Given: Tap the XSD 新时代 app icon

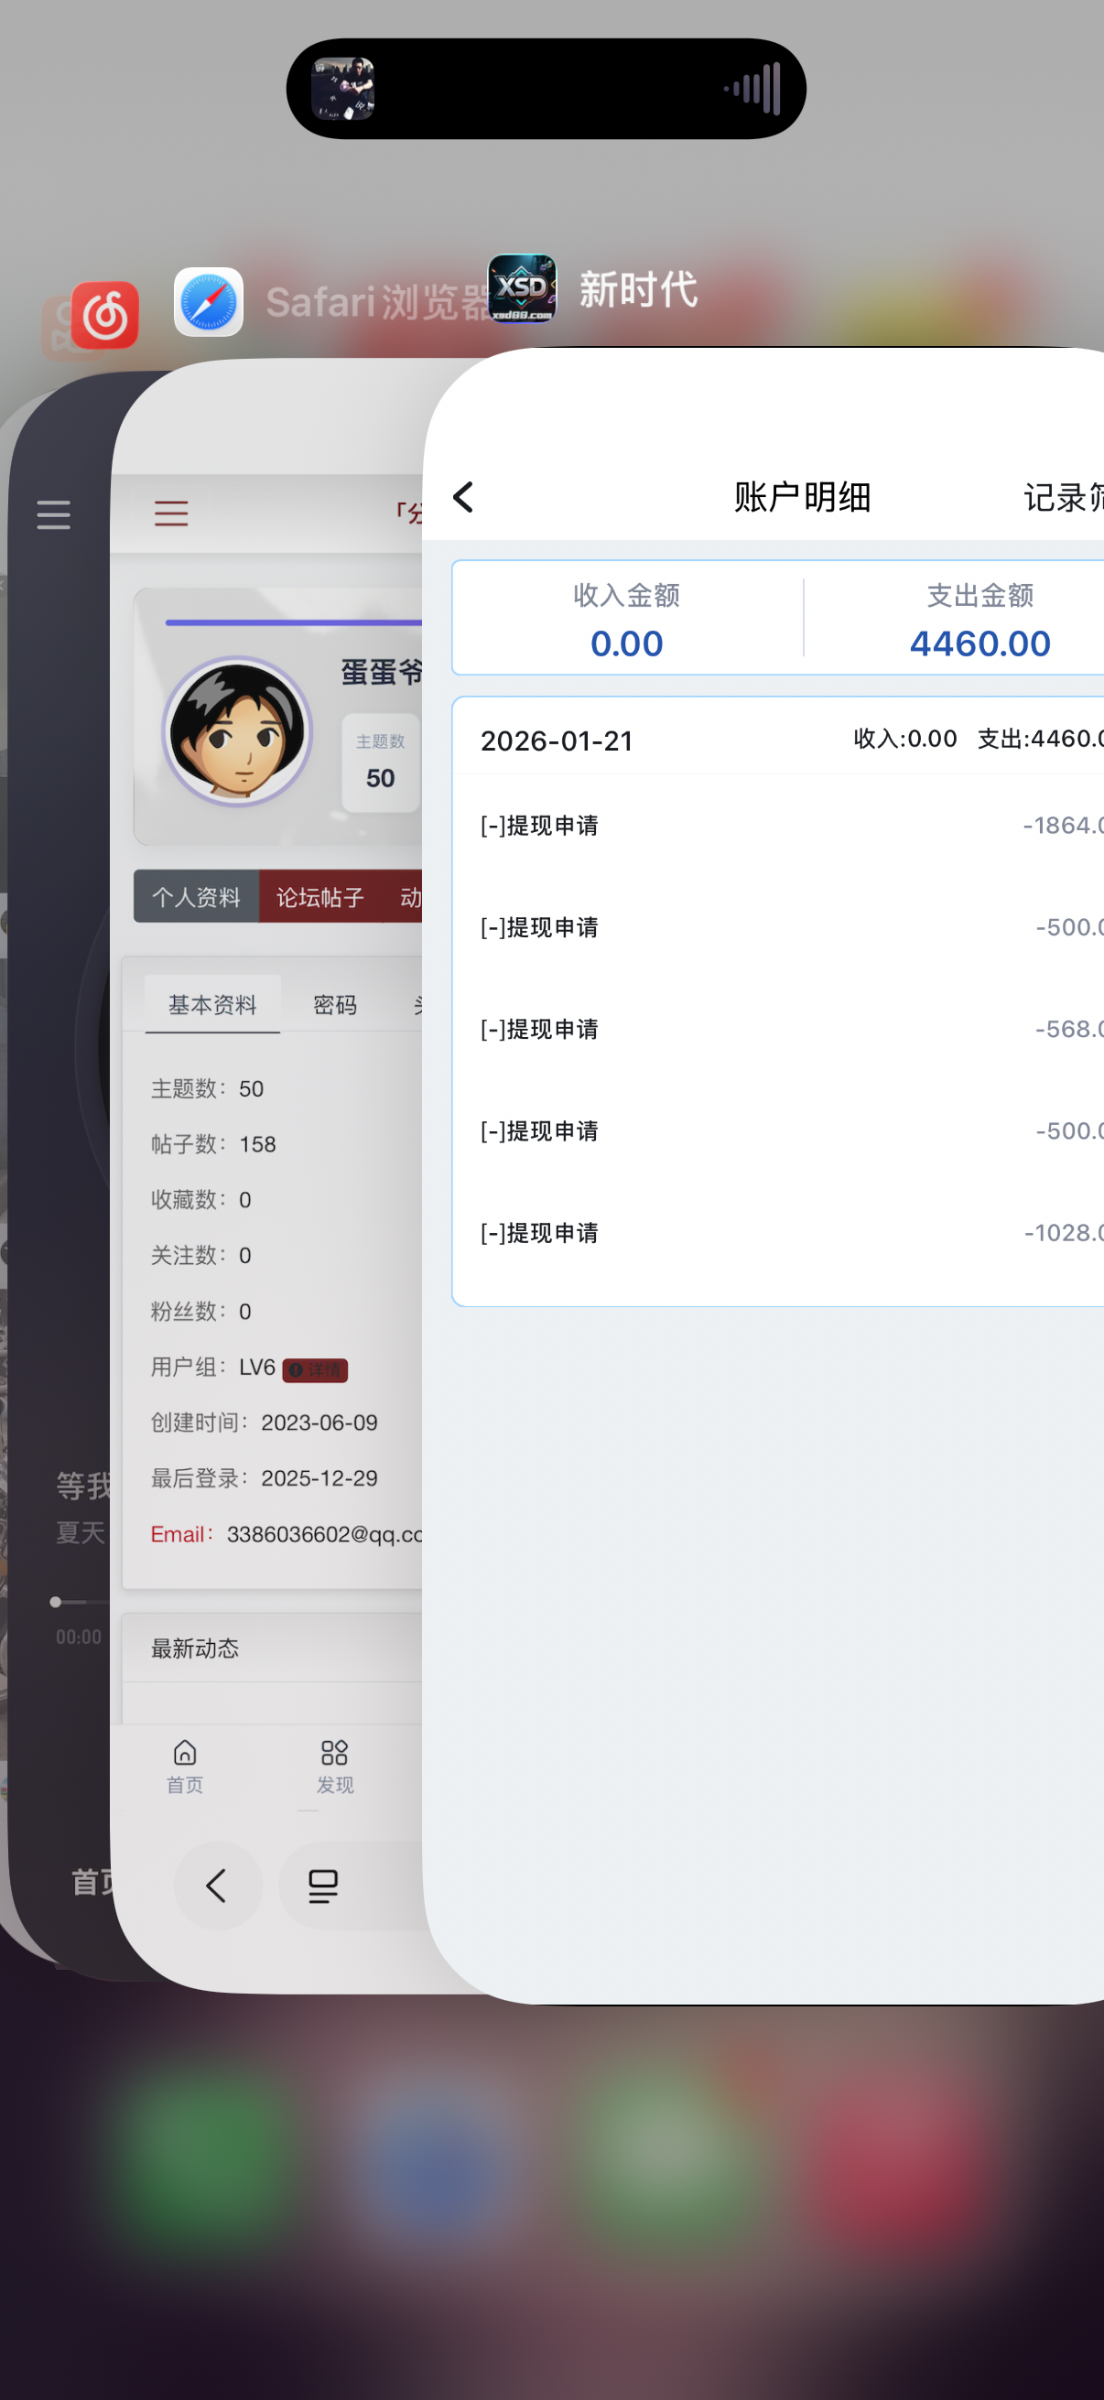Looking at the screenshot, I should pos(521,288).
